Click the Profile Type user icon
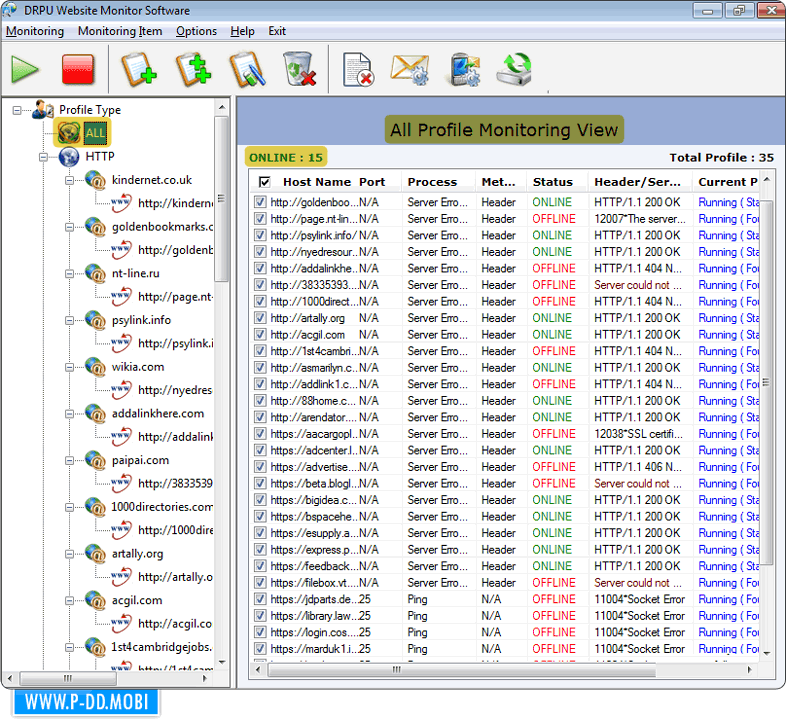Viewport: 786px width, 720px height. [x=43, y=109]
